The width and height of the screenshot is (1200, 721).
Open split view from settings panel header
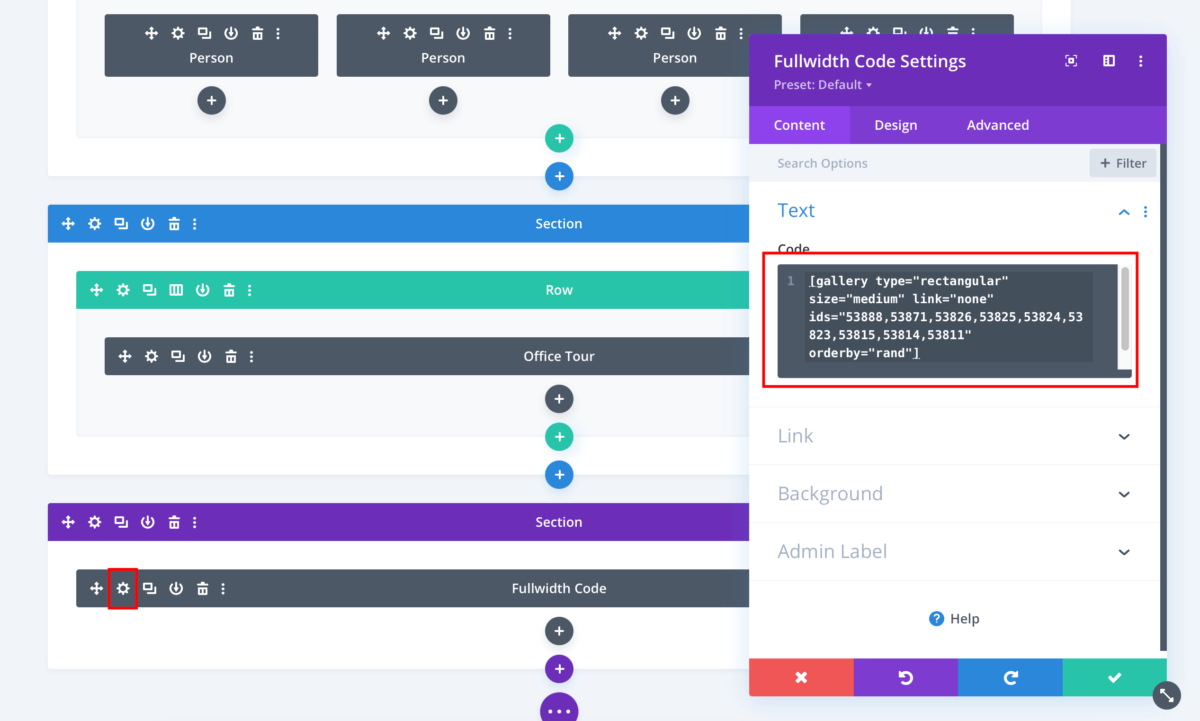click(x=1108, y=61)
